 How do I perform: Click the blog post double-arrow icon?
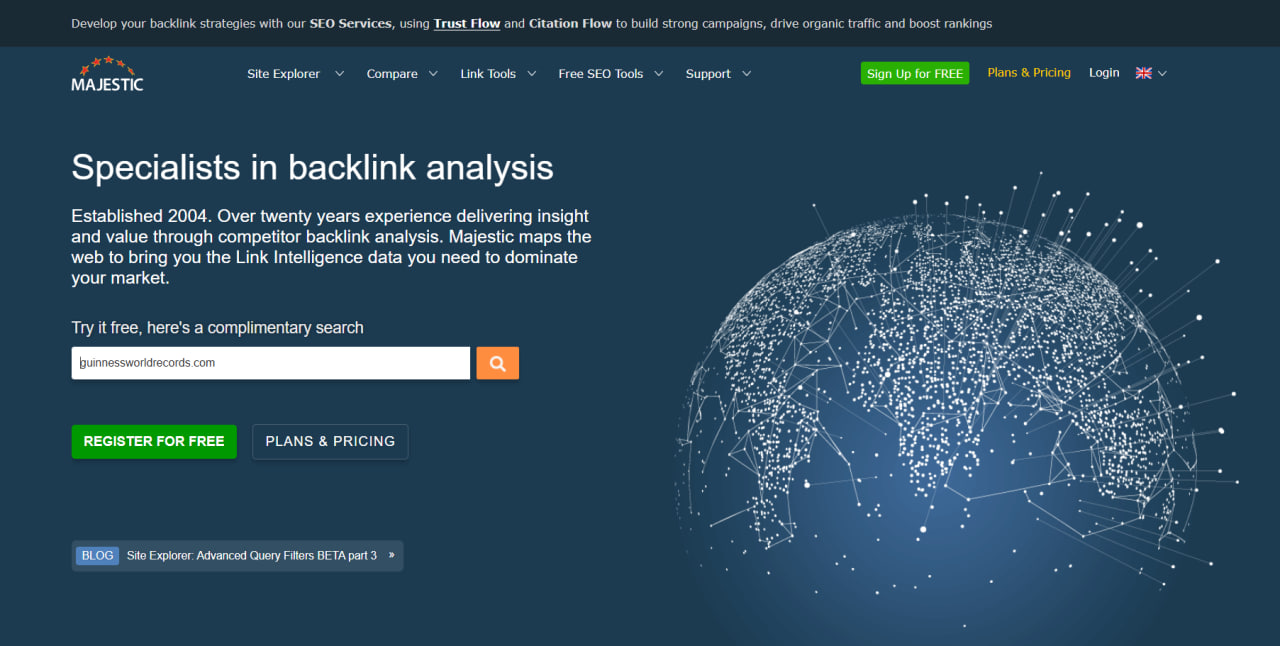pyautogui.click(x=391, y=555)
